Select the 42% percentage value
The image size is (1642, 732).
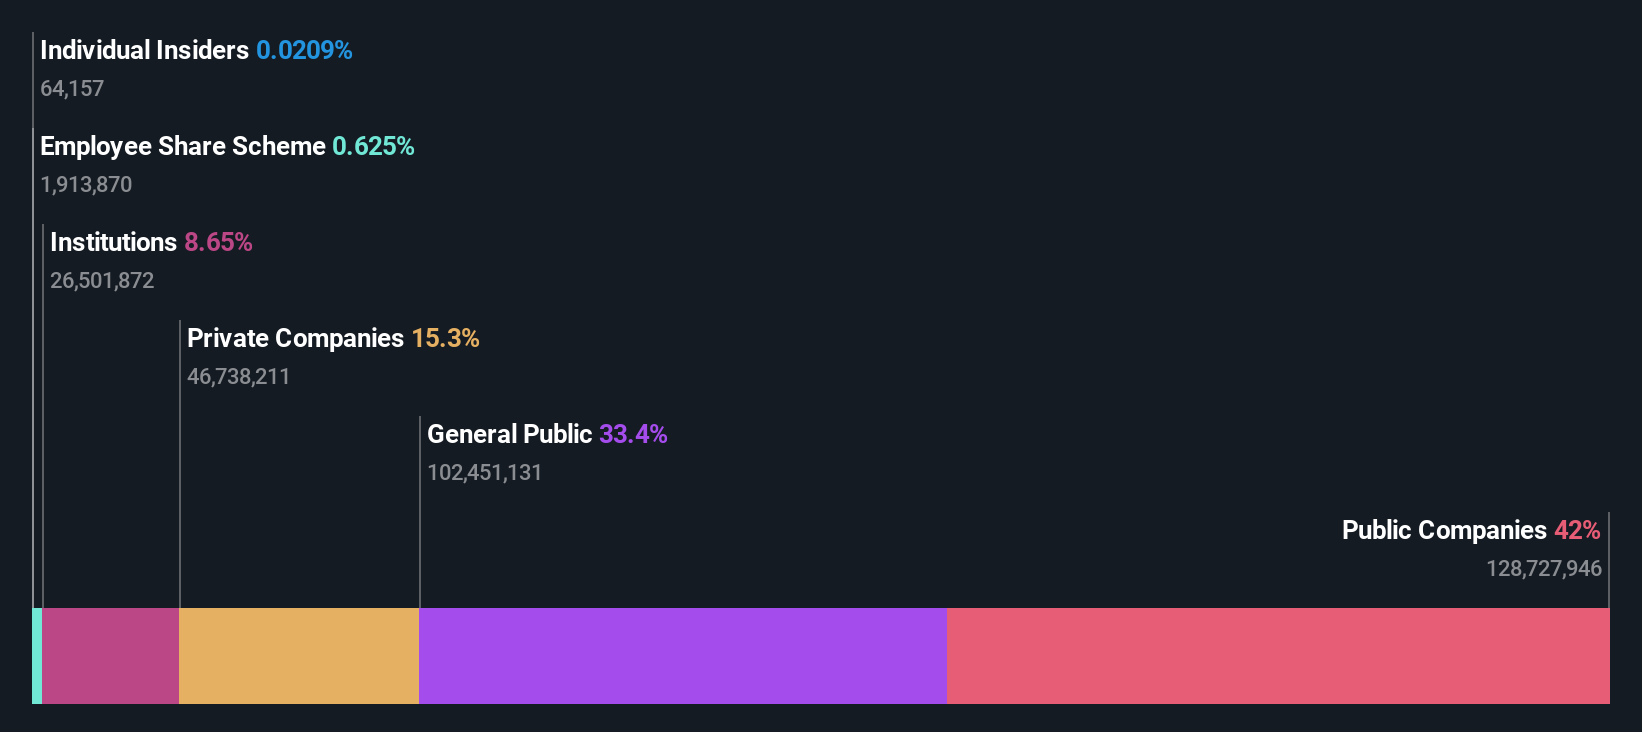1577,530
